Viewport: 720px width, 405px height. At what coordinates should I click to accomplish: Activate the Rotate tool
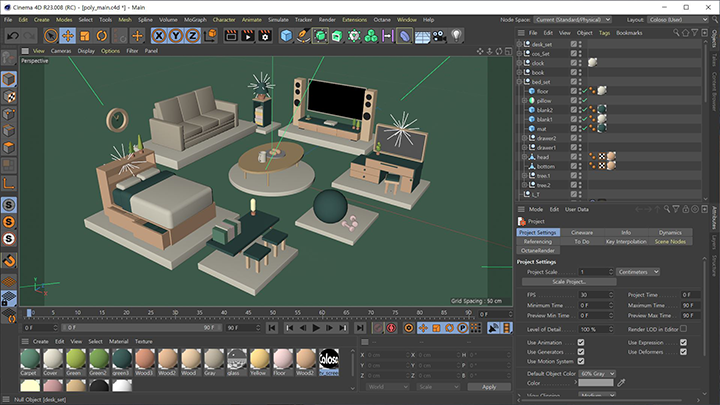pyautogui.click(x=101, y=36)
